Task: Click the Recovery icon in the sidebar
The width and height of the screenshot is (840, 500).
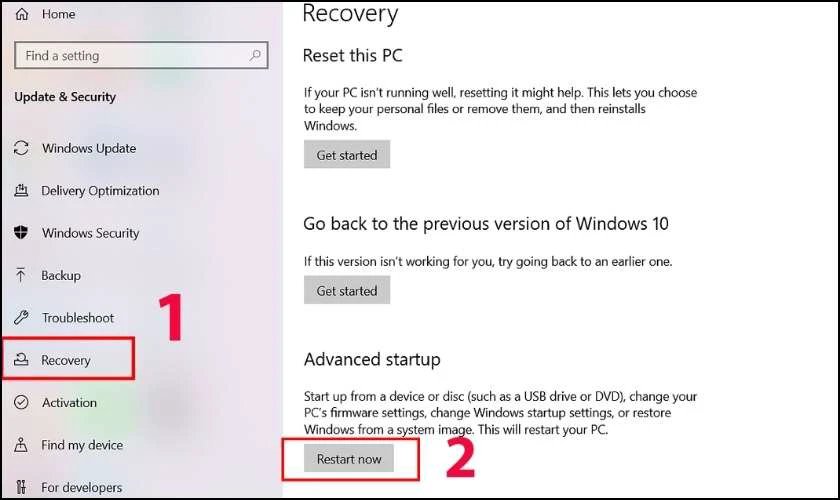Action: [21, 360]
